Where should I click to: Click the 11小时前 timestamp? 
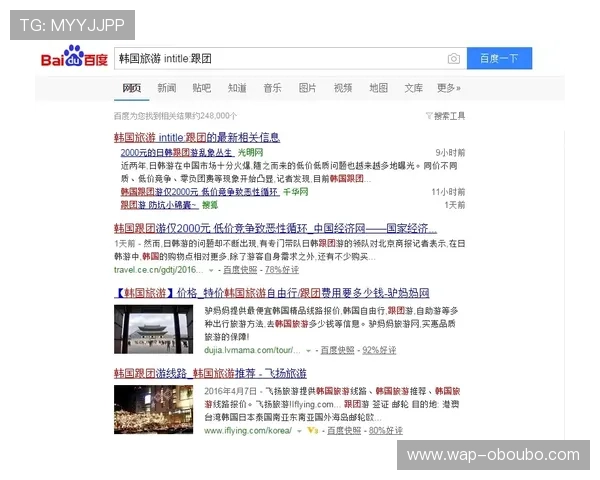click(448, 192)
